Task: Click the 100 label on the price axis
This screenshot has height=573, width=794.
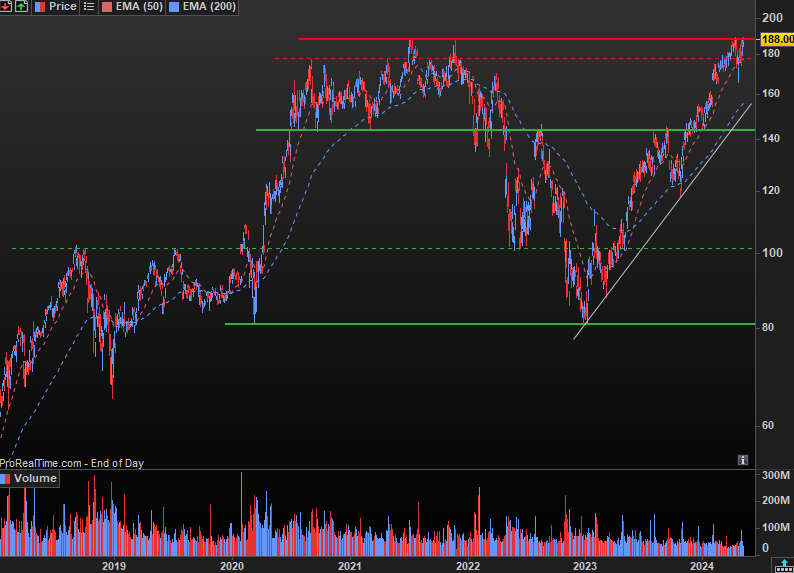Action: [772, 253]
